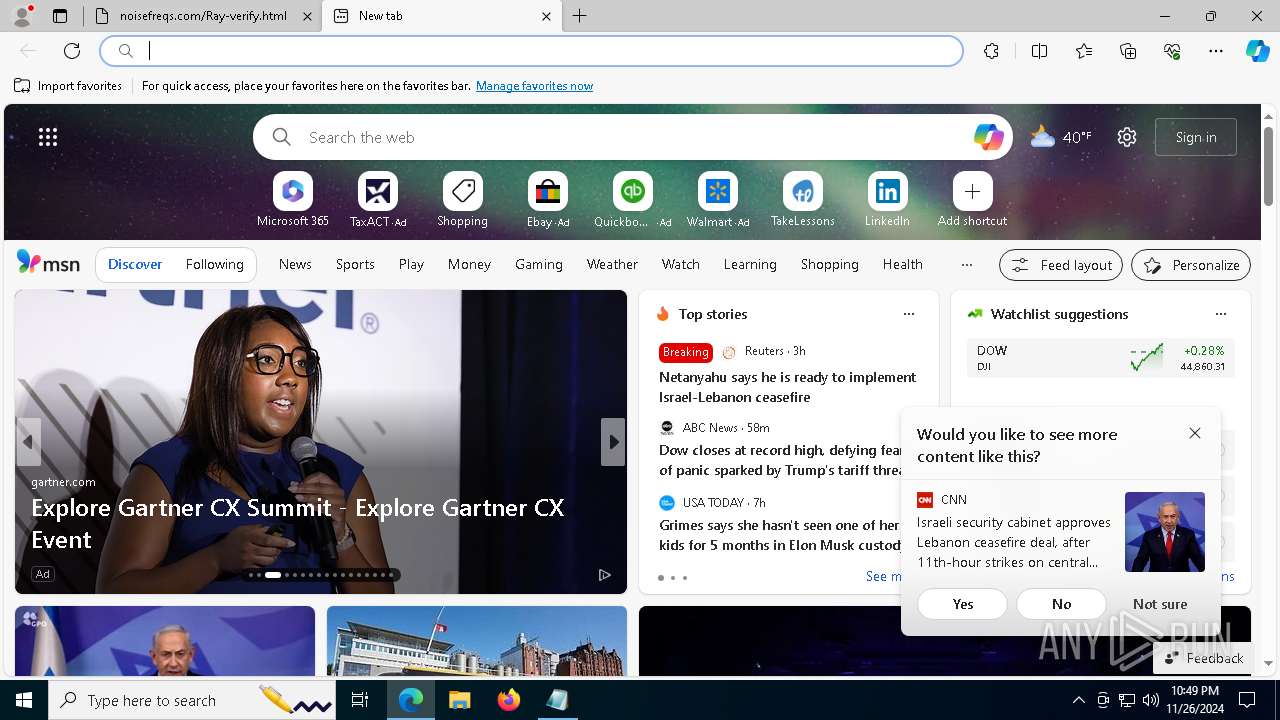Click the browser address bar
1280x720 pixels.
532,51
